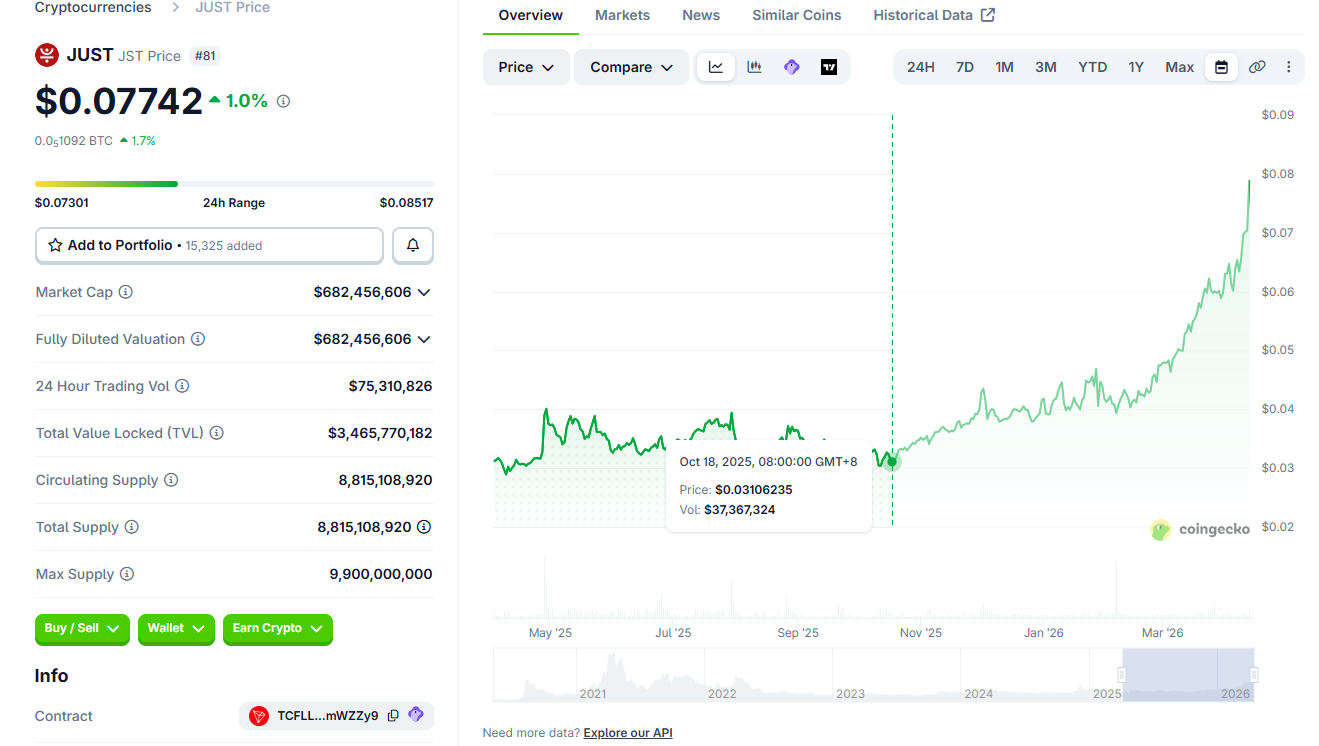This screenshot has width=1319, height=746.
Task: Open the Price dropdown above the chart
Action: [526, 67]
